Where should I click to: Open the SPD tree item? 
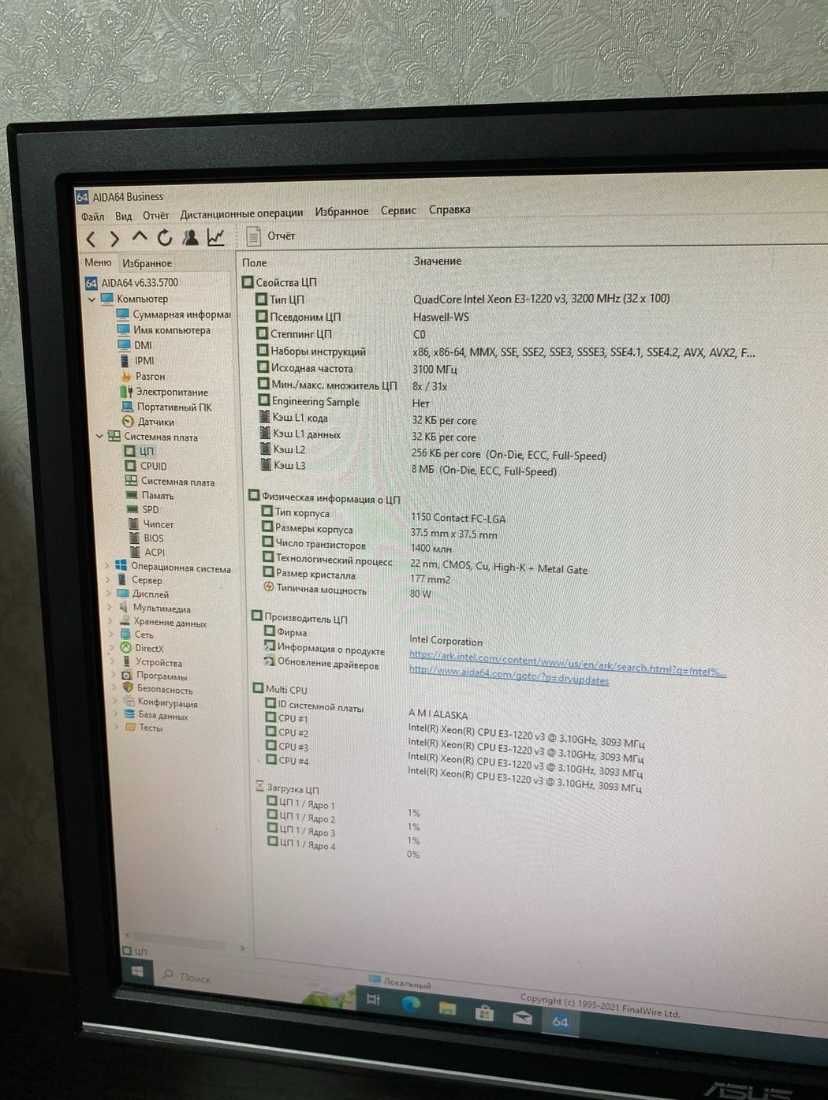pos(143,509)
